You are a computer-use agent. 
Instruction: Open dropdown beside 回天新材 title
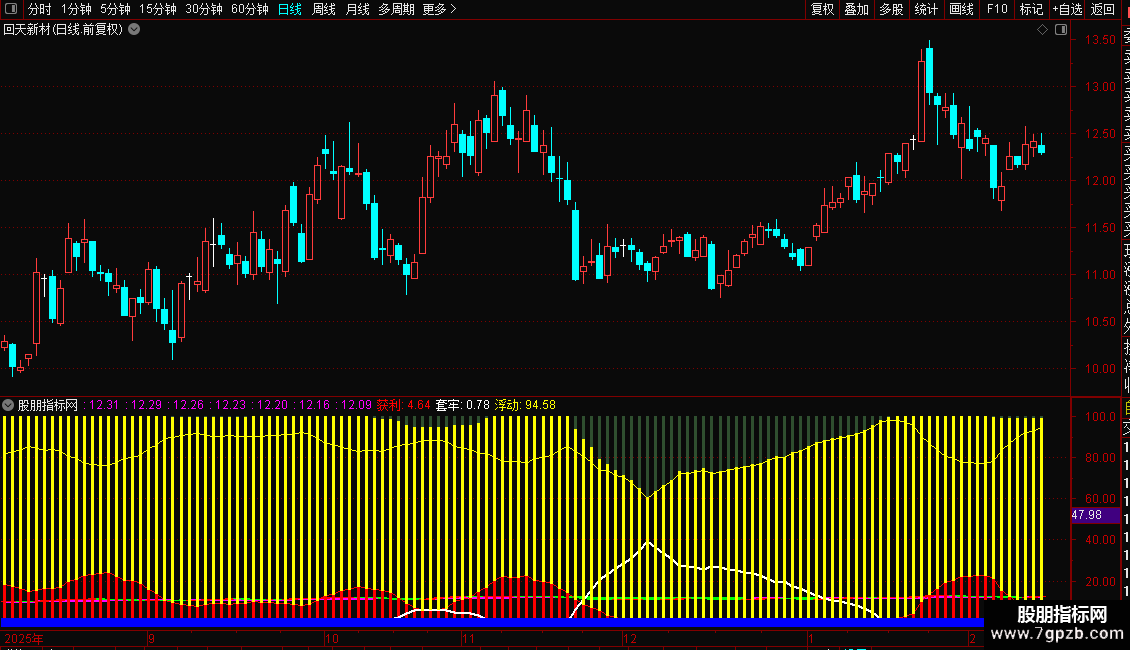(134, 30)
